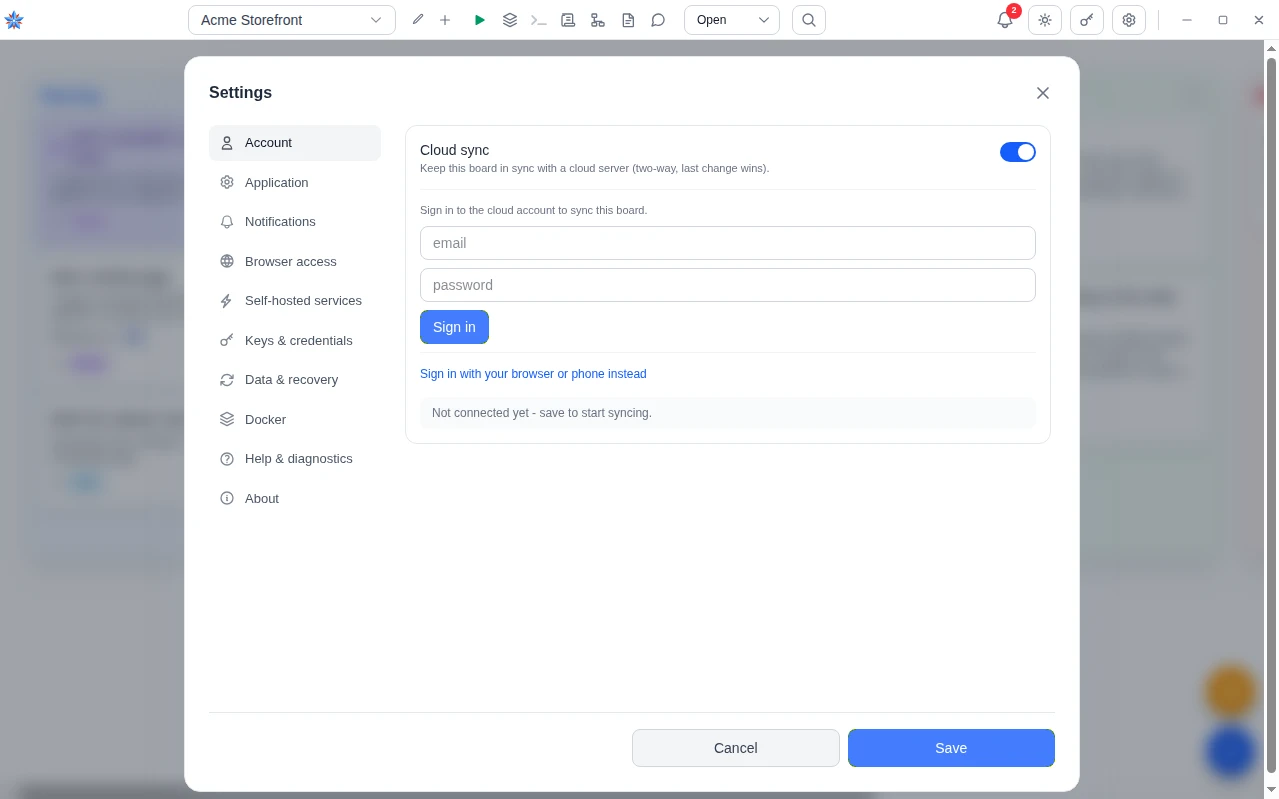Screen dimensions: 1279x799
Task: Open Help & diagnostics section
Action: pyautogui.click(x=295, y=459)
